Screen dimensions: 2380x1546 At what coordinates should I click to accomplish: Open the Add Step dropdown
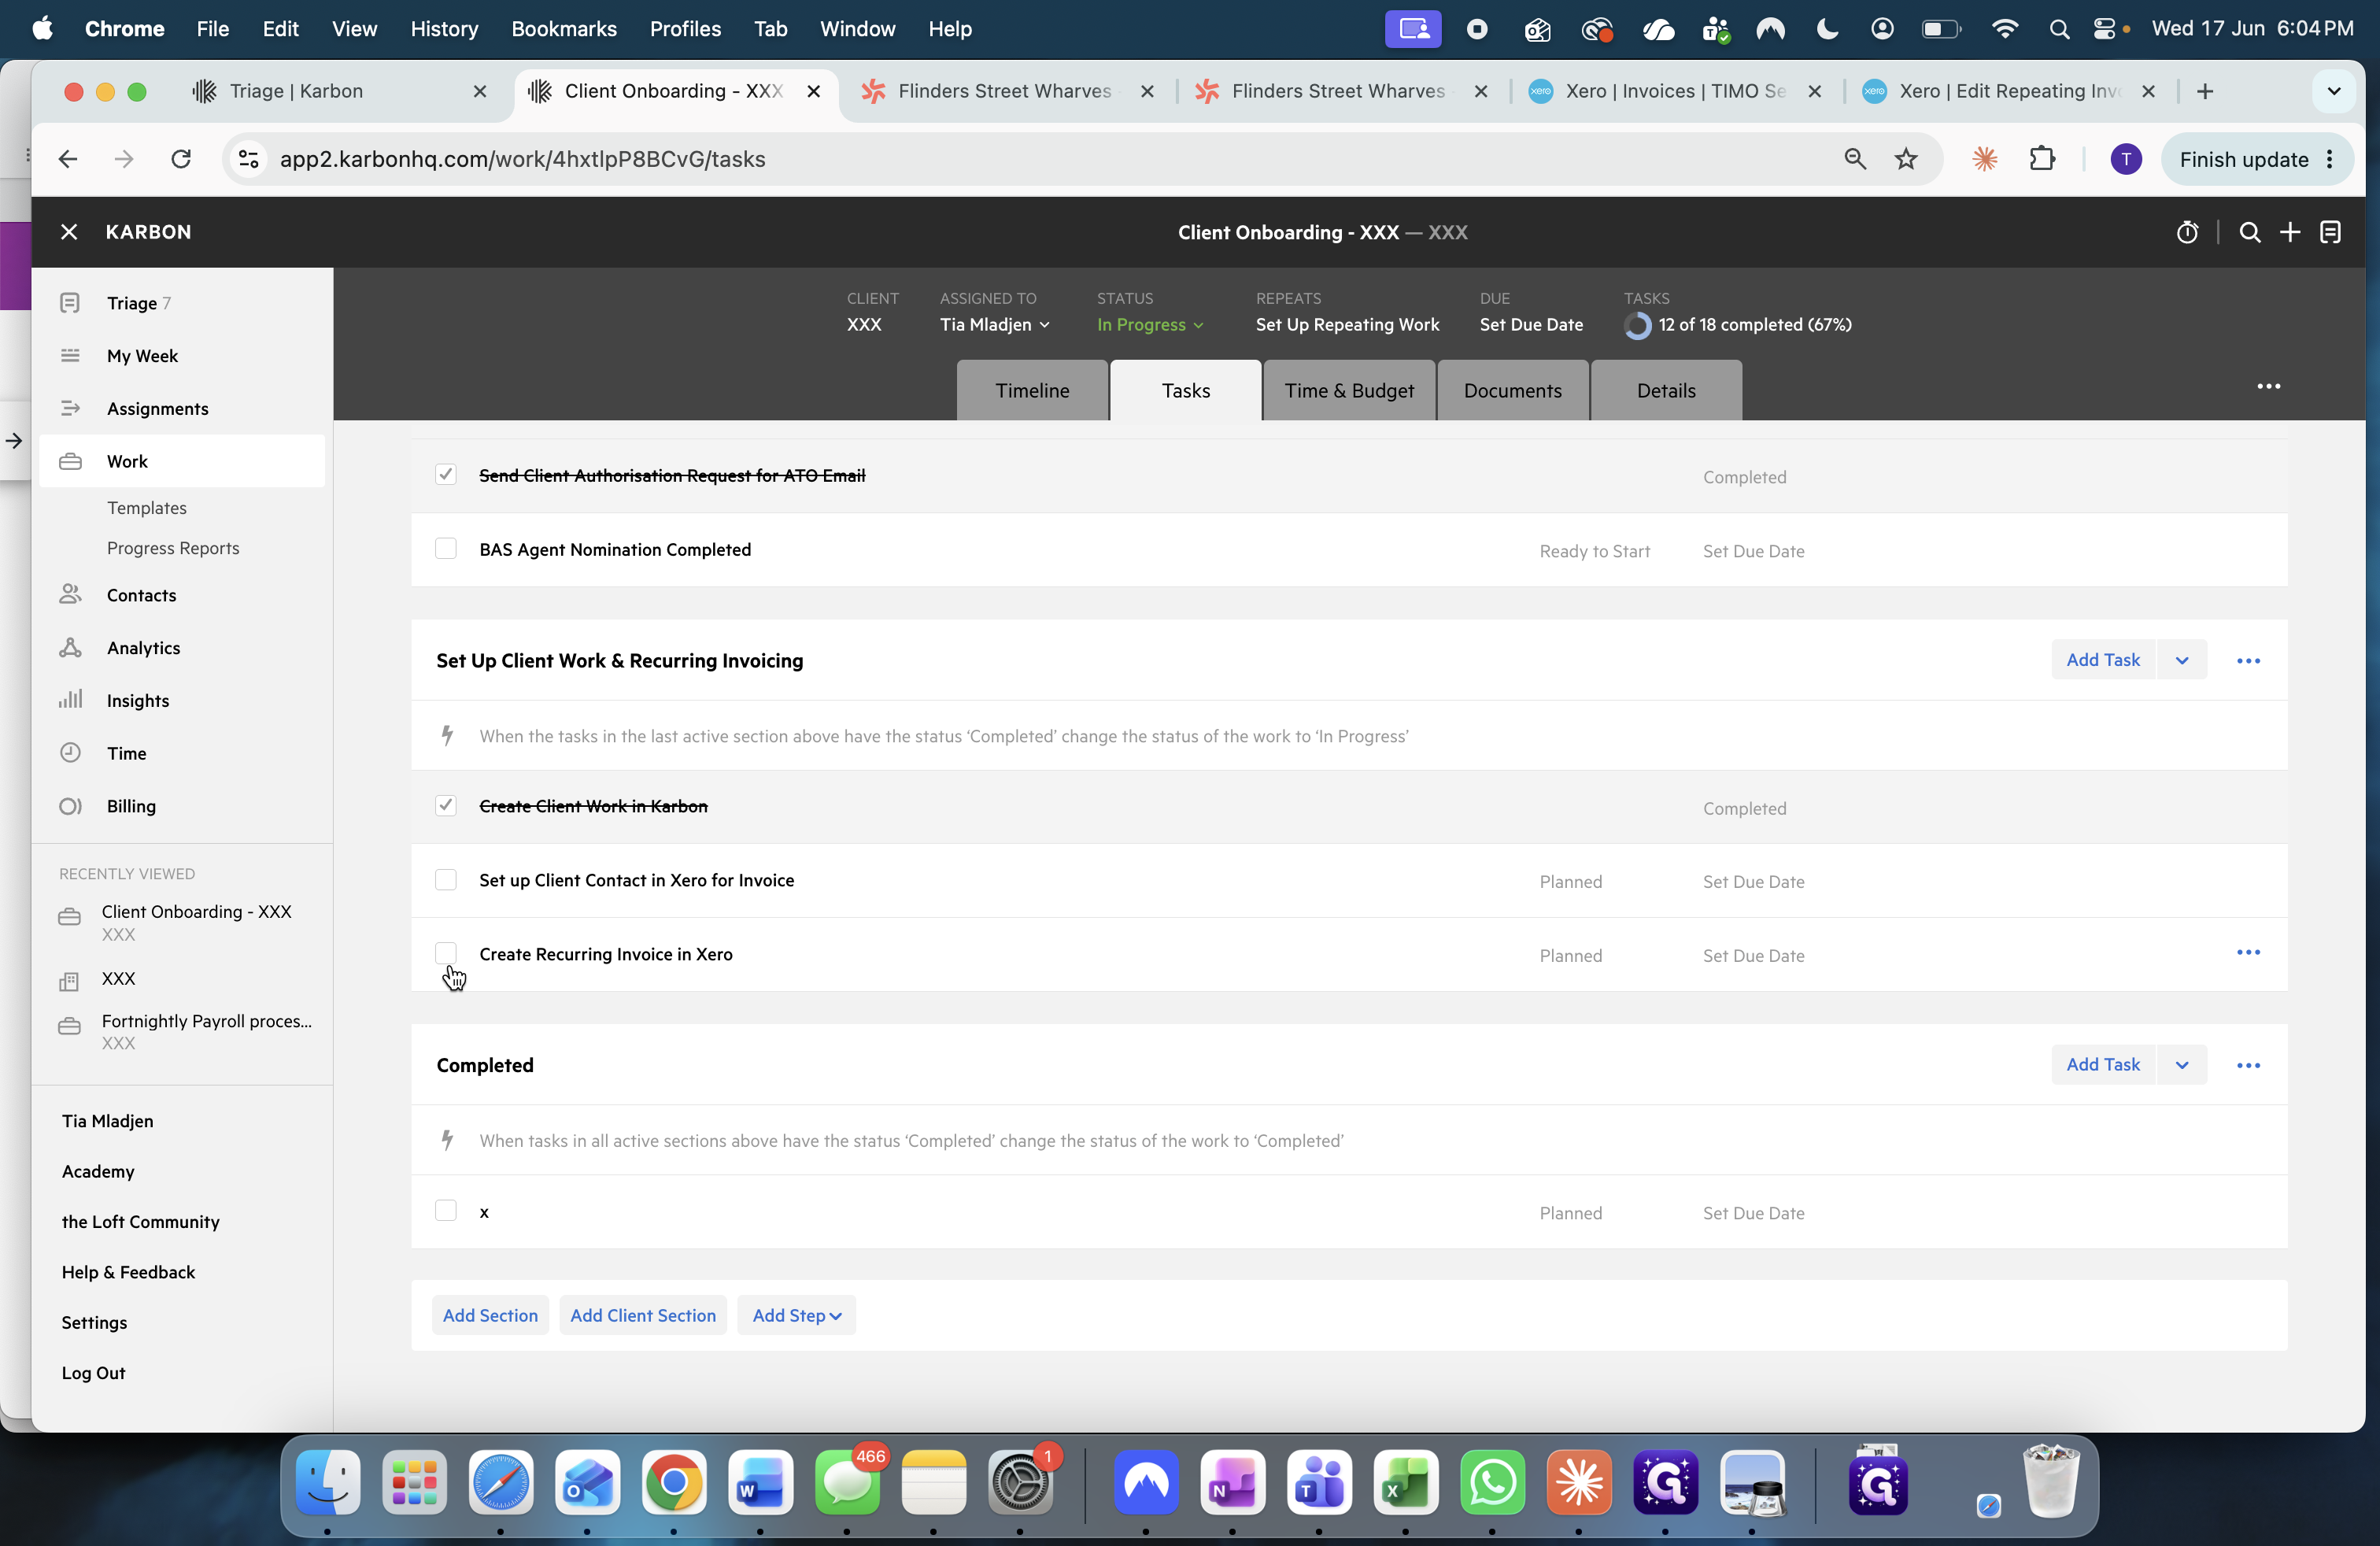click(796, 1315)
